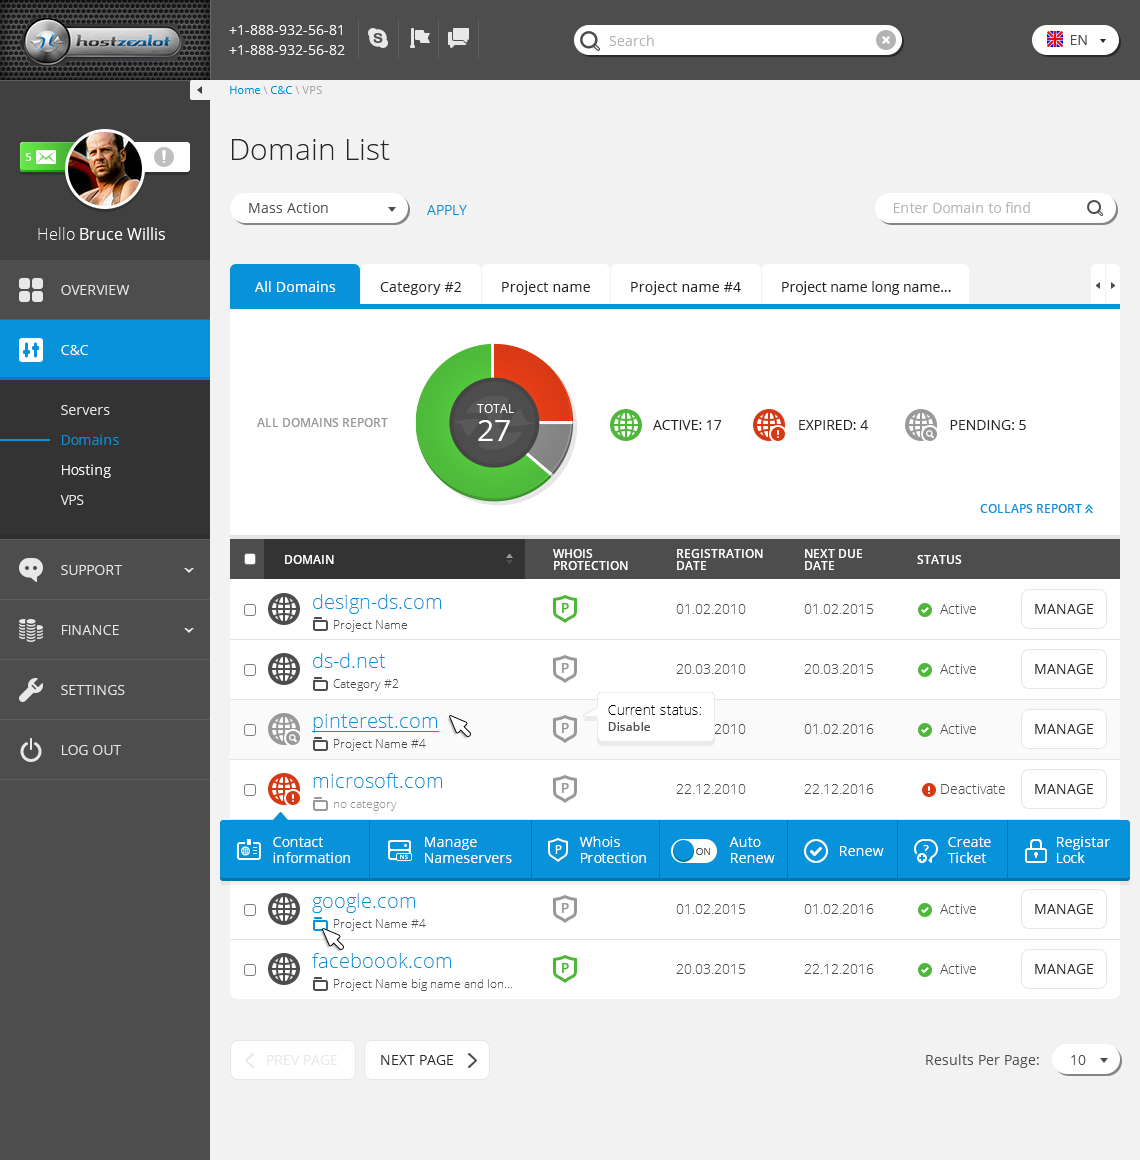The height and width of the screenshot is (1160, 1140).
Task: Open the flag notifications icon
Action: click(x=419, y=38)
